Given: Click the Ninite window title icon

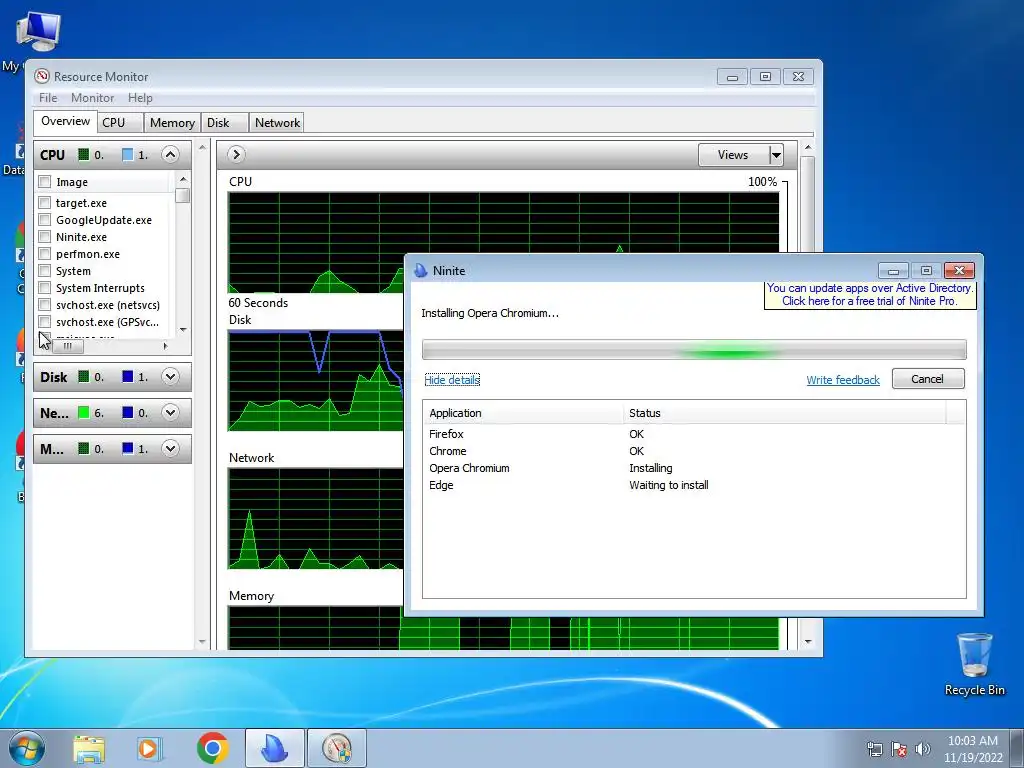Looking at the screenshot, I should click(421, 270).
